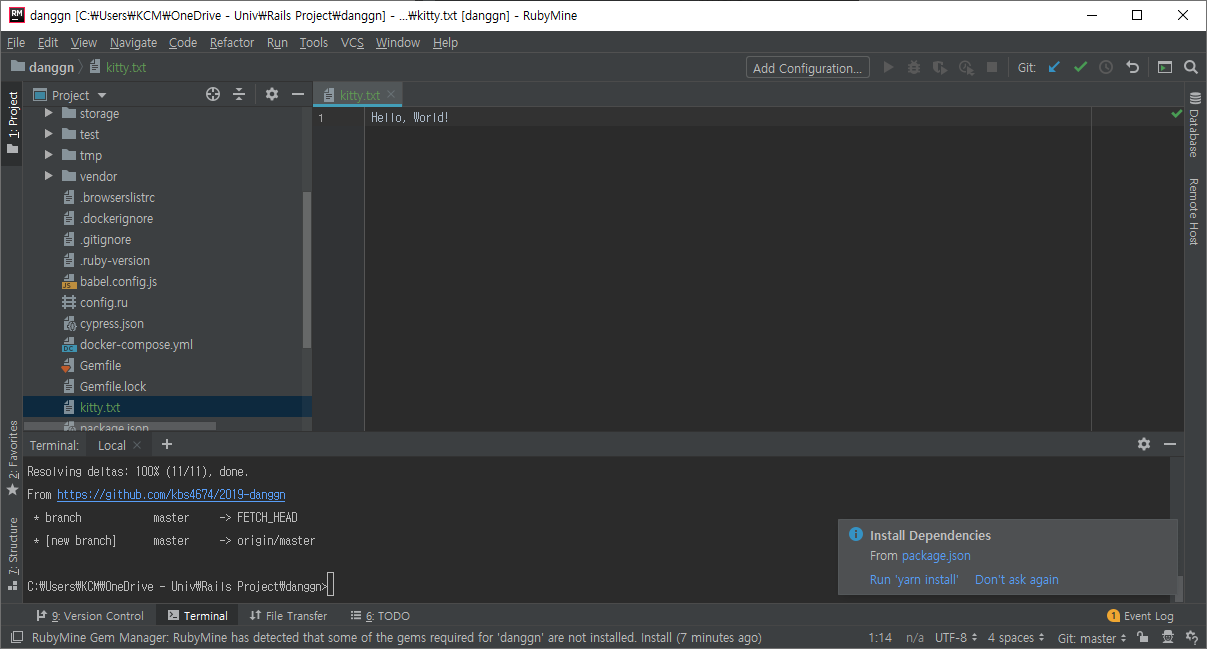
Task: Open Git Show History clock icon
Action: (x=1106, y=68)
